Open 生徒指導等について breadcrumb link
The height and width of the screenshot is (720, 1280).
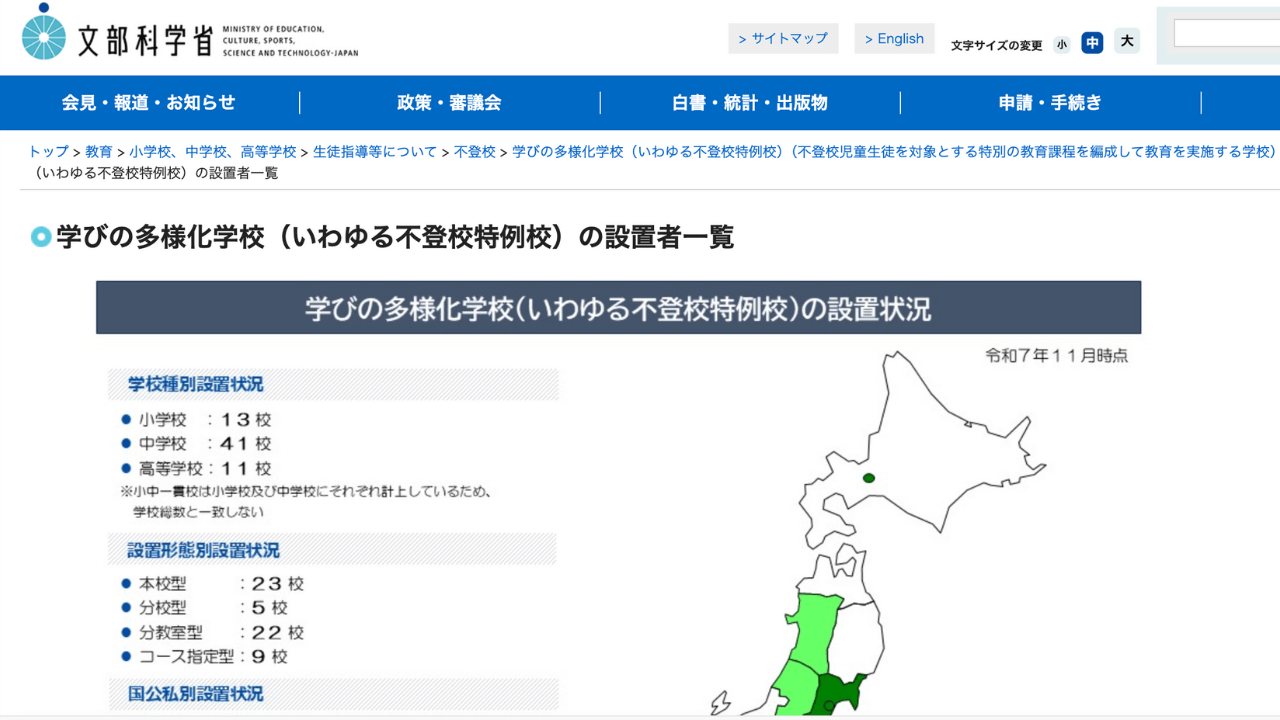[375, 152]
